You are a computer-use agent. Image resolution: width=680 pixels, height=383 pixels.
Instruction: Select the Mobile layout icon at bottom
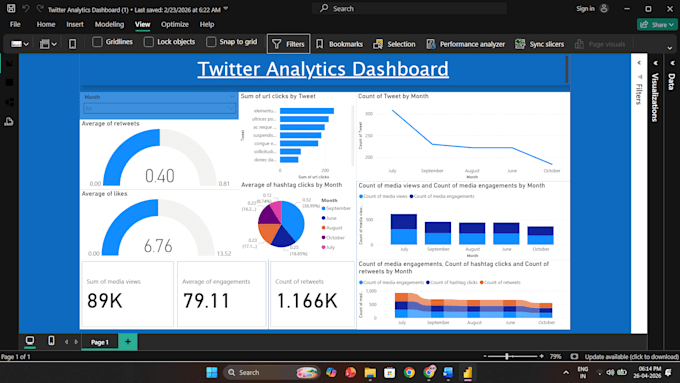pos(51,341)
